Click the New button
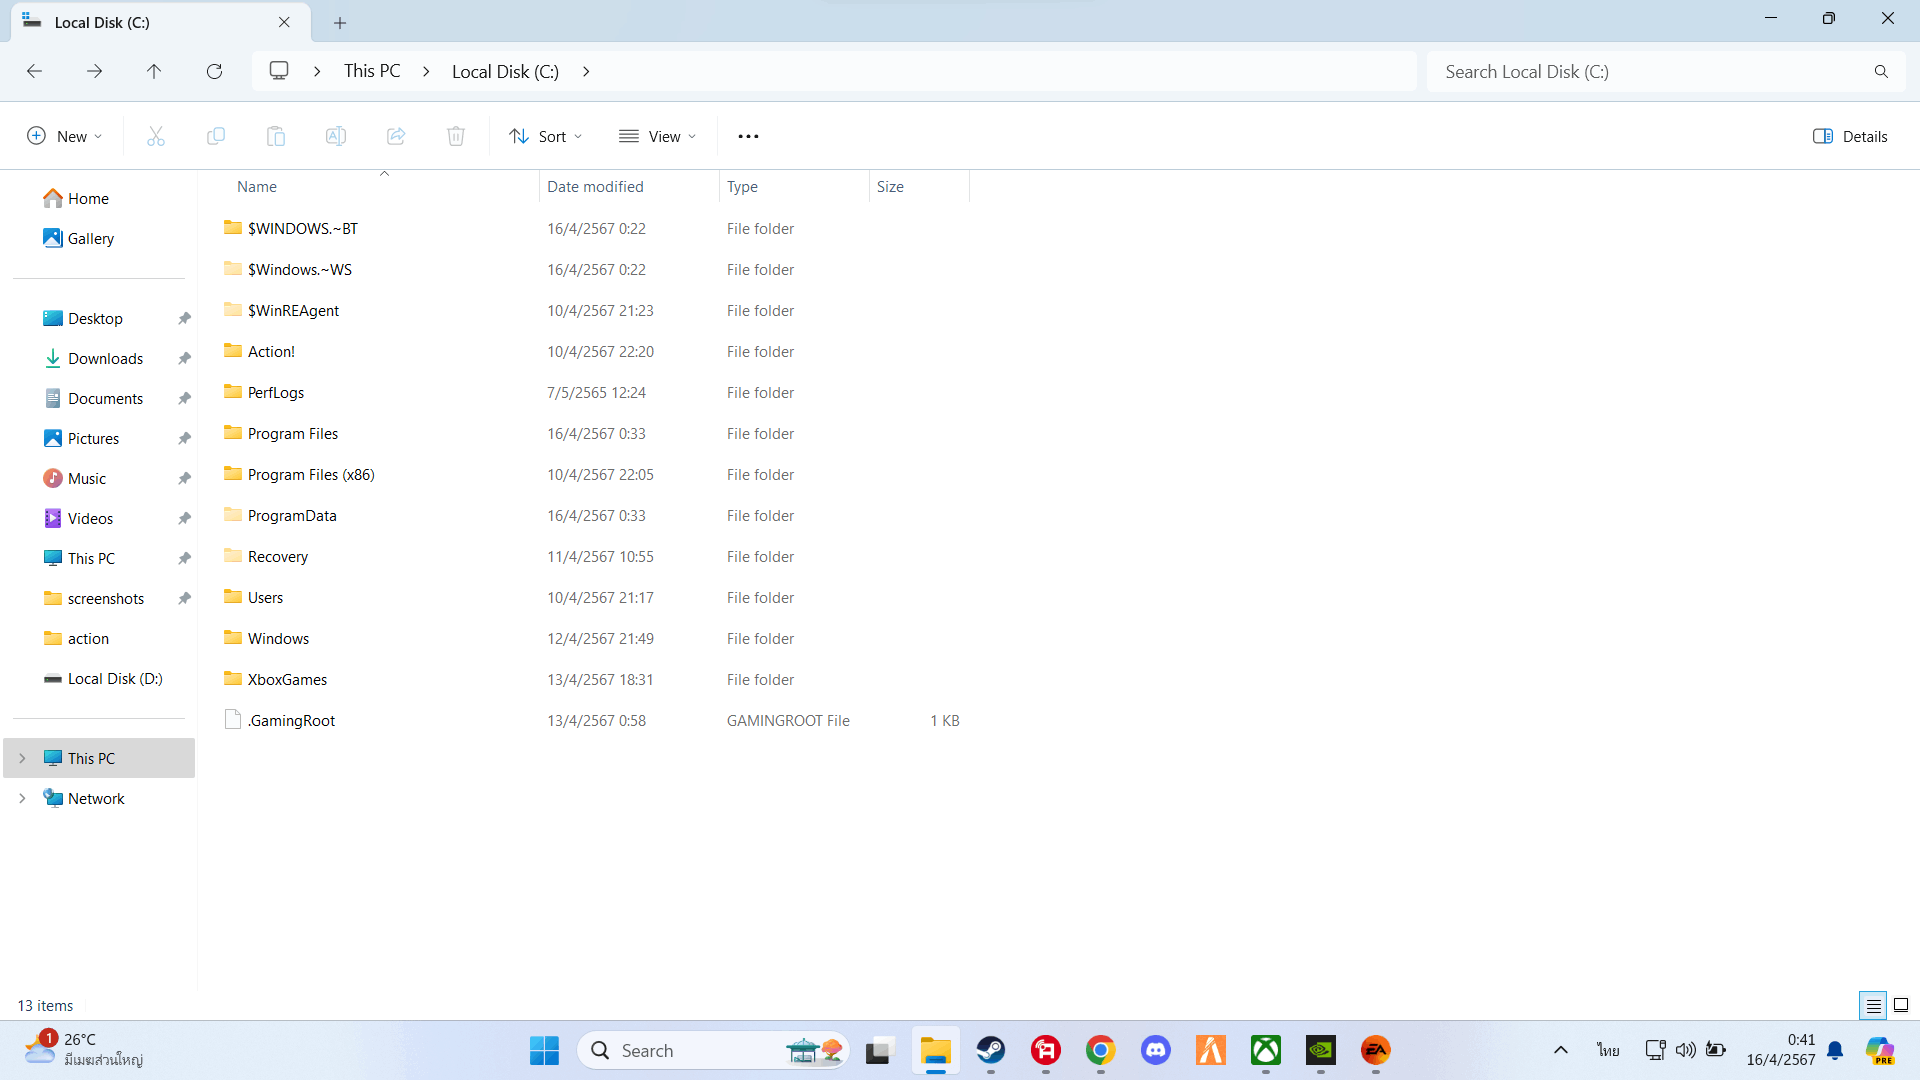Image resolution: width=1920 pixels, height=1080 pixels. pyautogui.click(x=65, y=136)
